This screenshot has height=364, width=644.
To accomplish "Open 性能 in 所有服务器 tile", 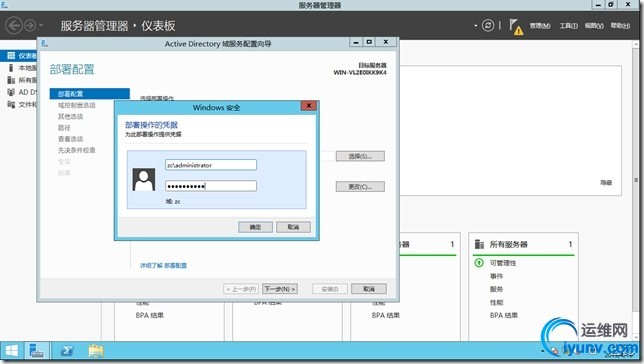I will 496,302.
